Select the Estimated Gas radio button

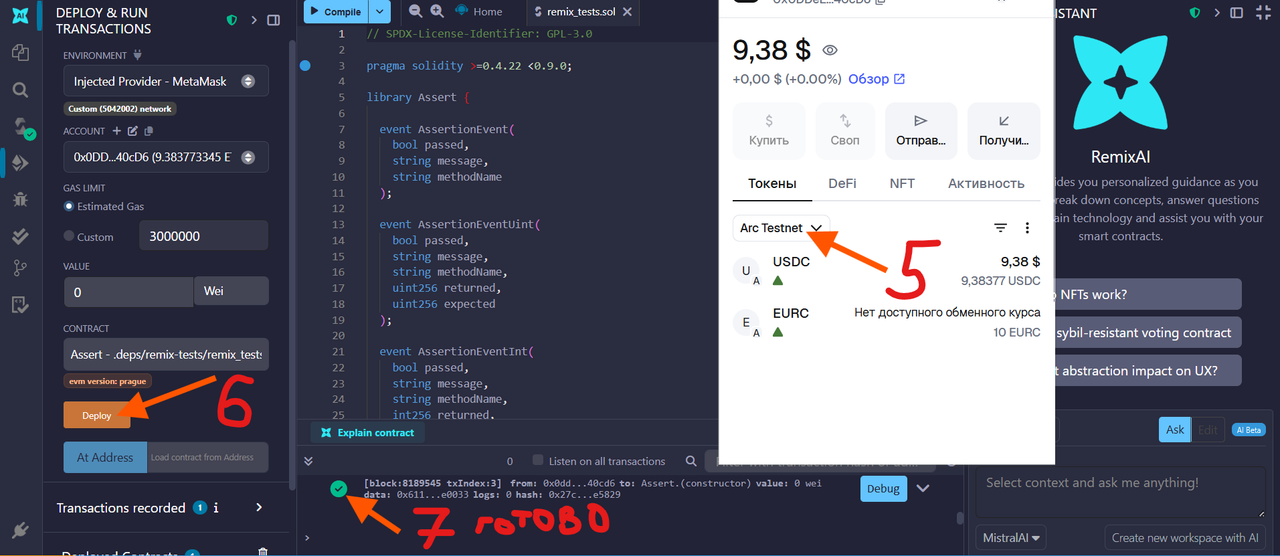[x=69, y=206]
